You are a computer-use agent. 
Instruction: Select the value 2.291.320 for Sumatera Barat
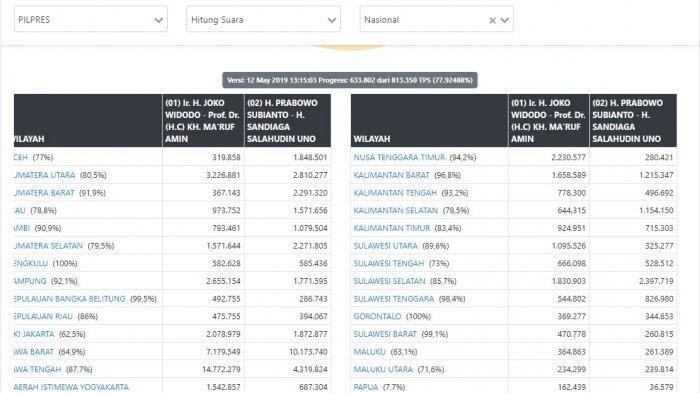310,193
